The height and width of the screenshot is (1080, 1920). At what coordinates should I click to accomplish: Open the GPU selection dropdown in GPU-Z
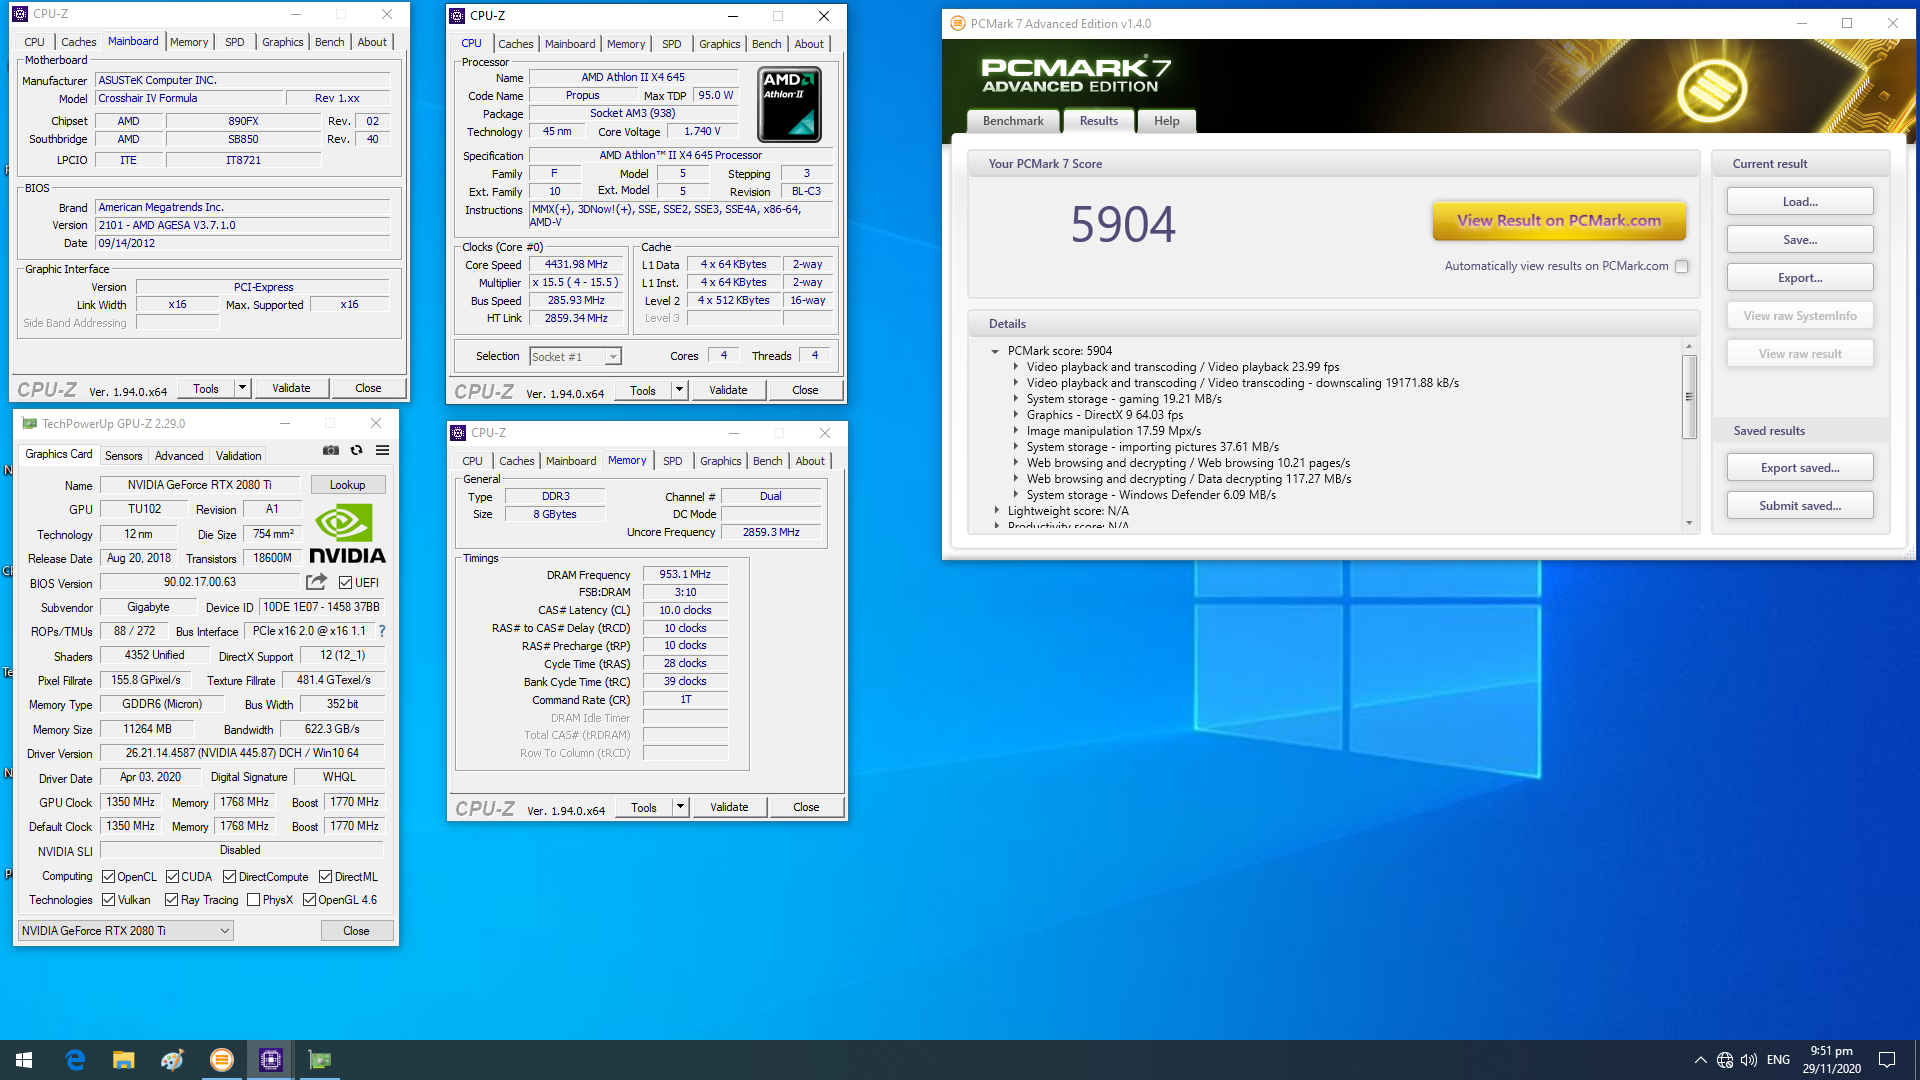(x=126, y=931)
